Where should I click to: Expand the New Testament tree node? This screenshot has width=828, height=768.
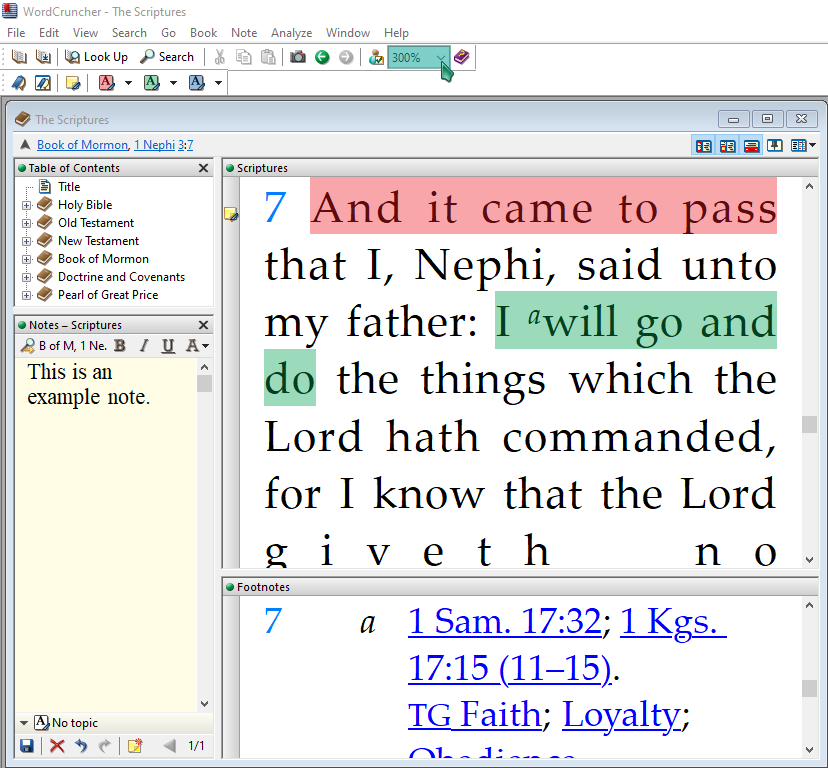coord(26,241)
